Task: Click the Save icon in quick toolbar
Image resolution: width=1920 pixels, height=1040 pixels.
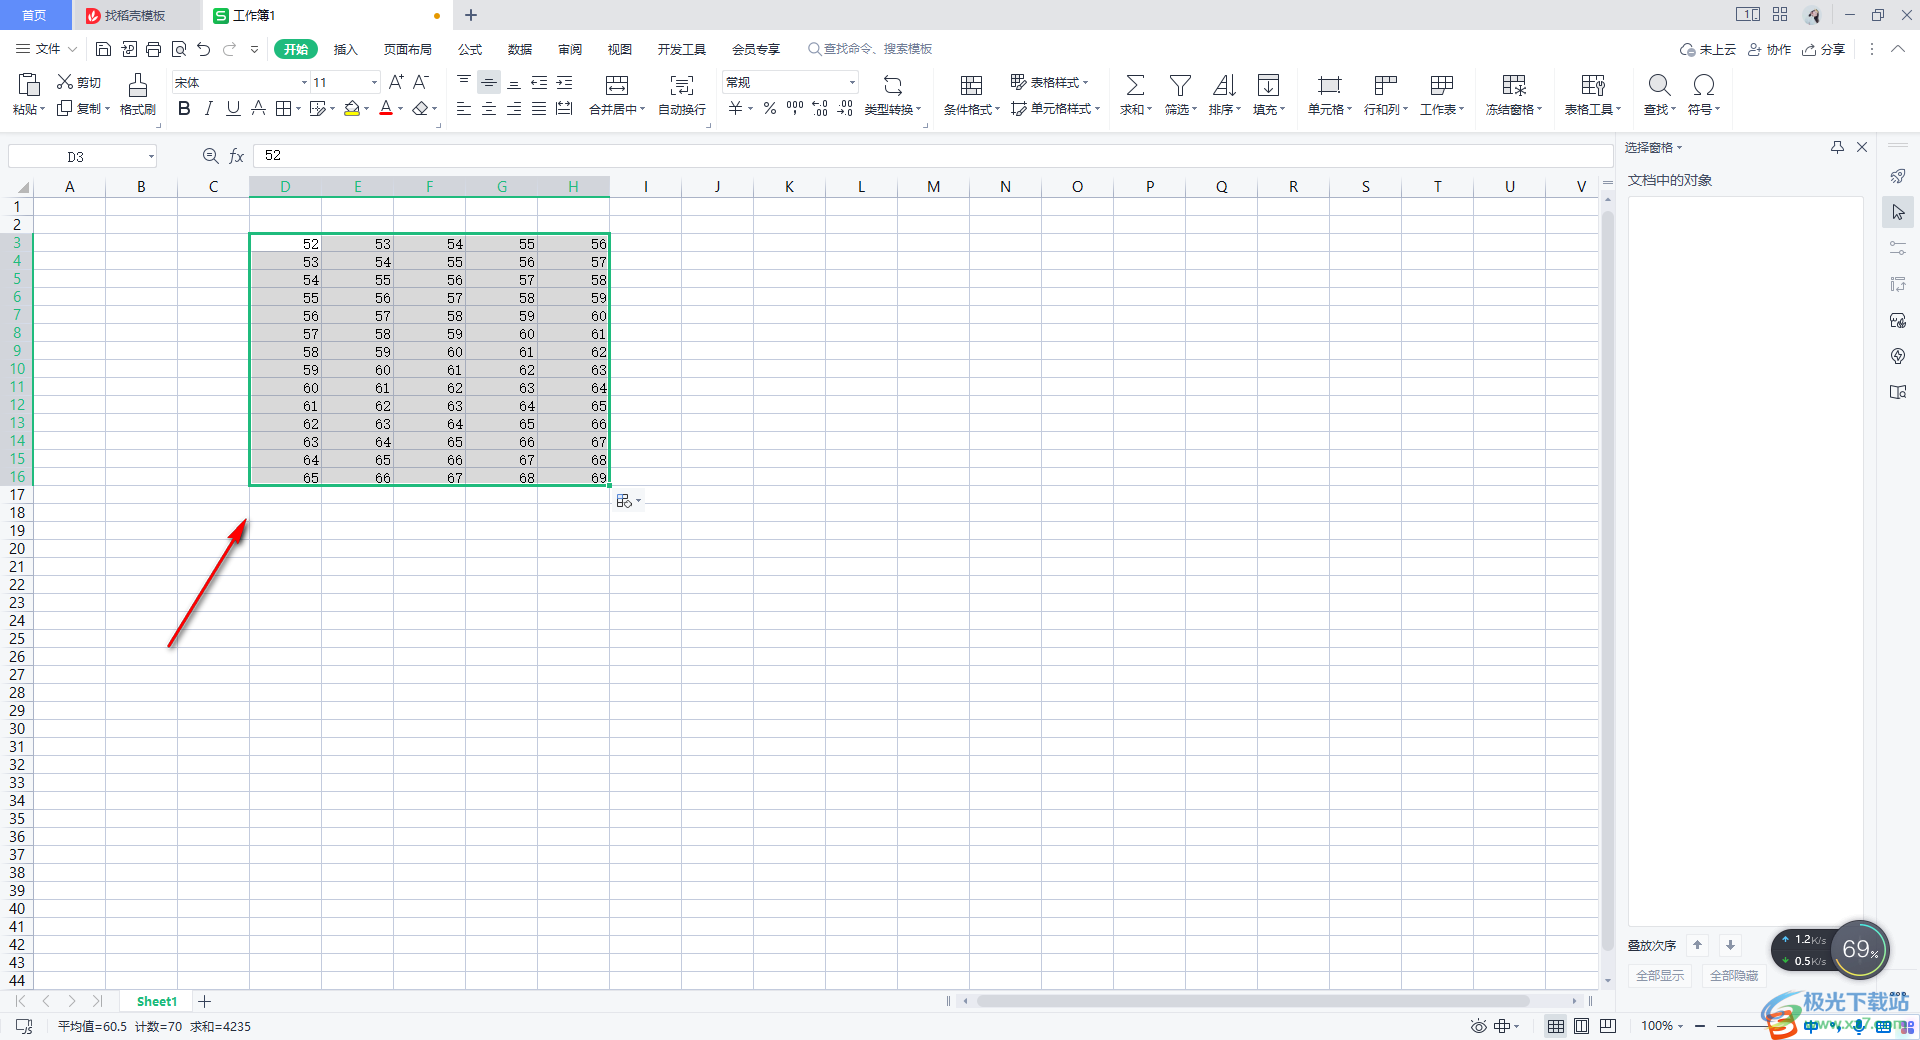Action: pyautogui.click(x=103, y=49)
